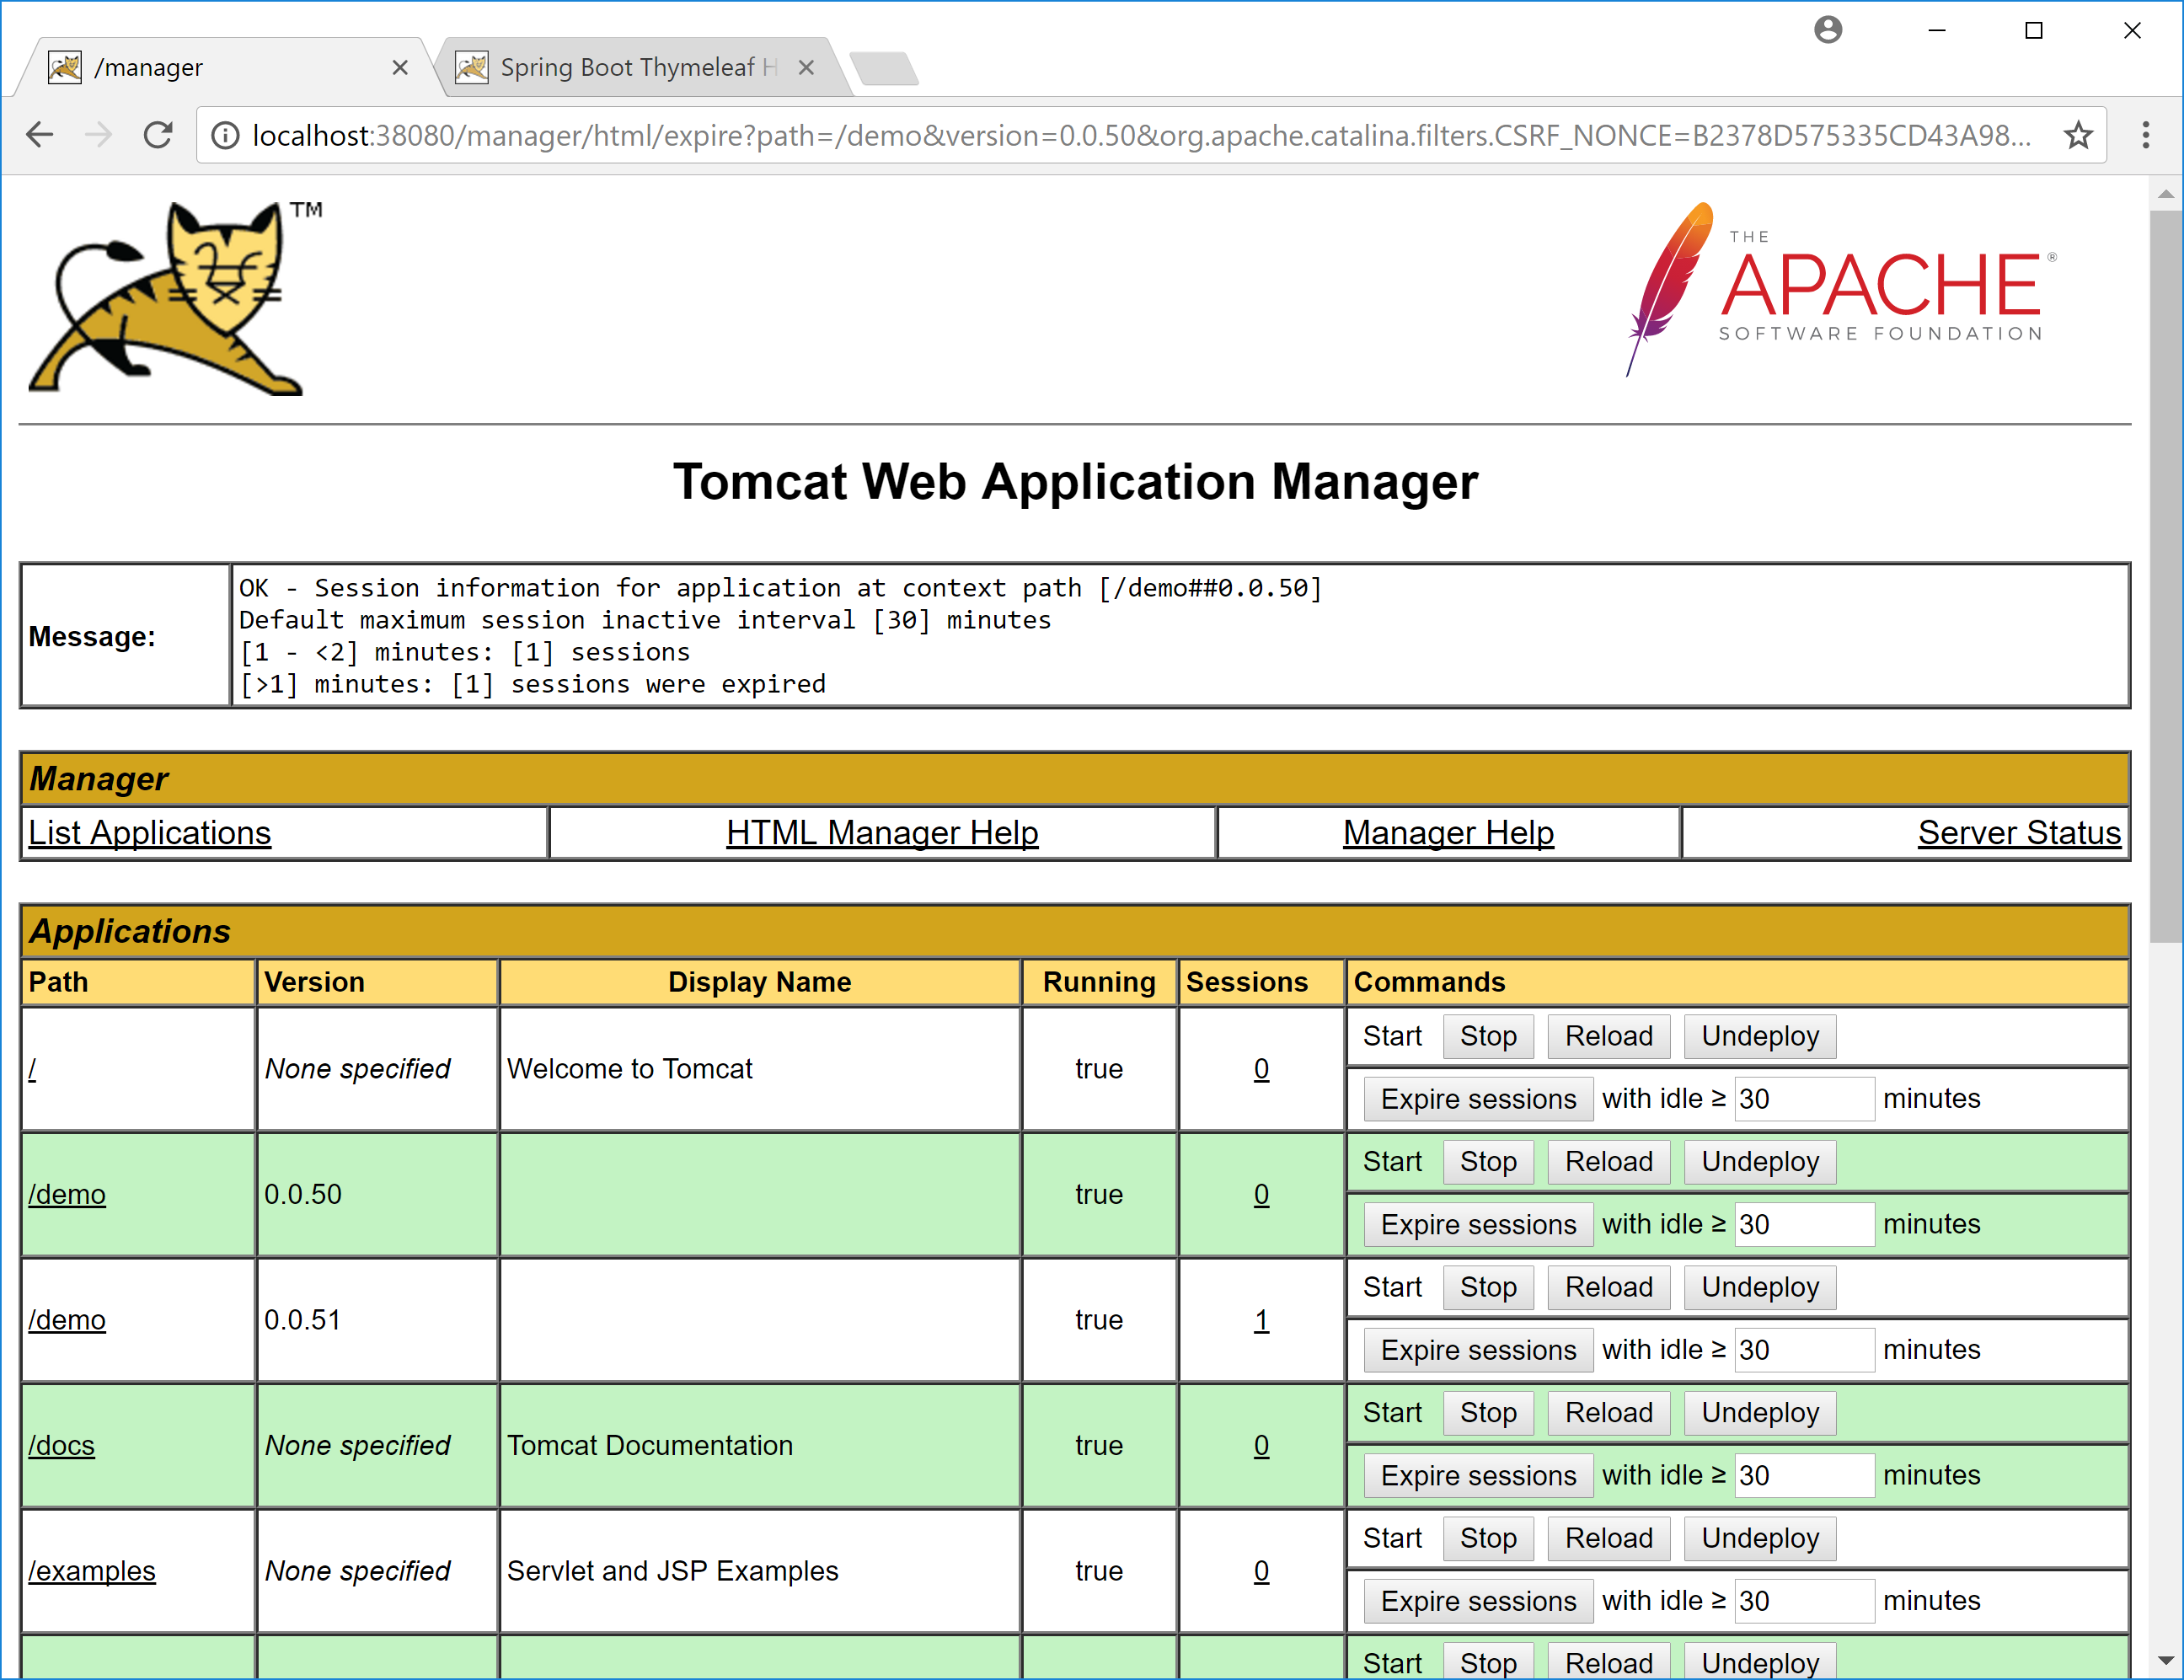Click the site information icon
This screenshot has height=1680, width=2184.
226,135
